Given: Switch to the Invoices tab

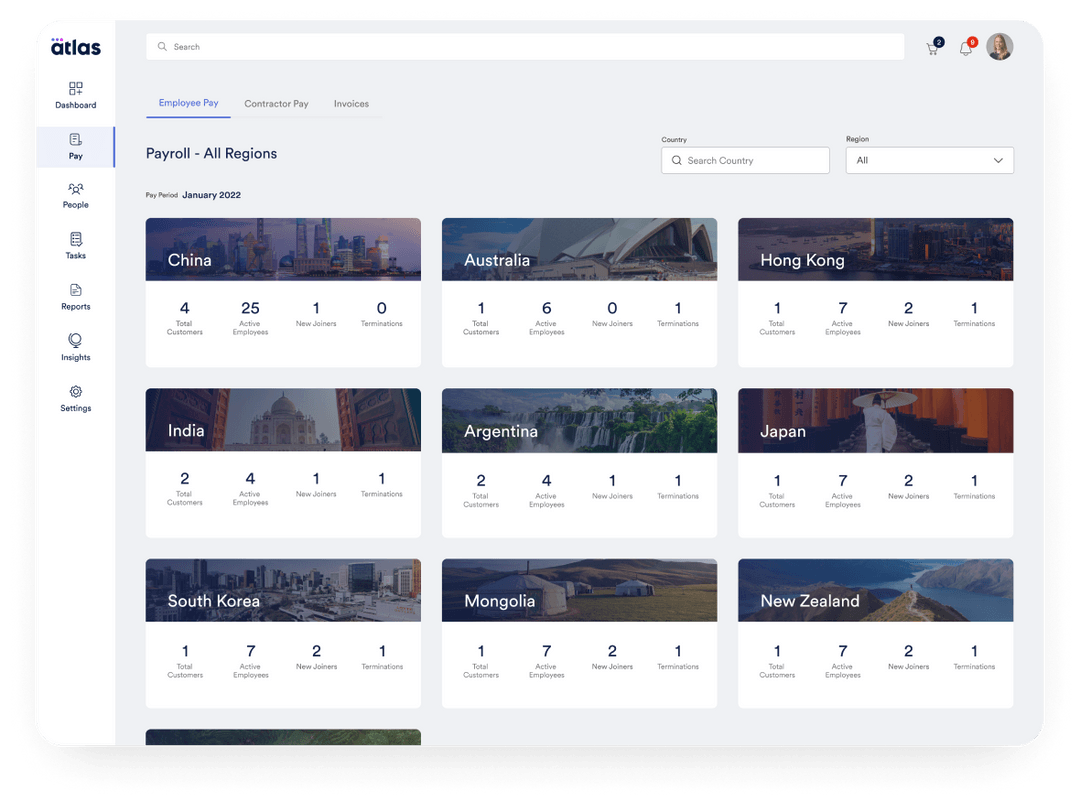Looking at the screenshot, I should click(351, 104).
